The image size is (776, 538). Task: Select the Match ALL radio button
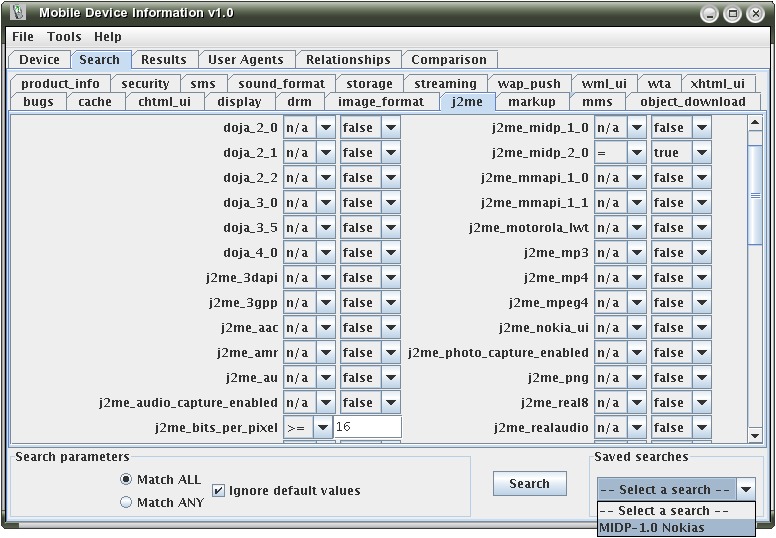126,479
